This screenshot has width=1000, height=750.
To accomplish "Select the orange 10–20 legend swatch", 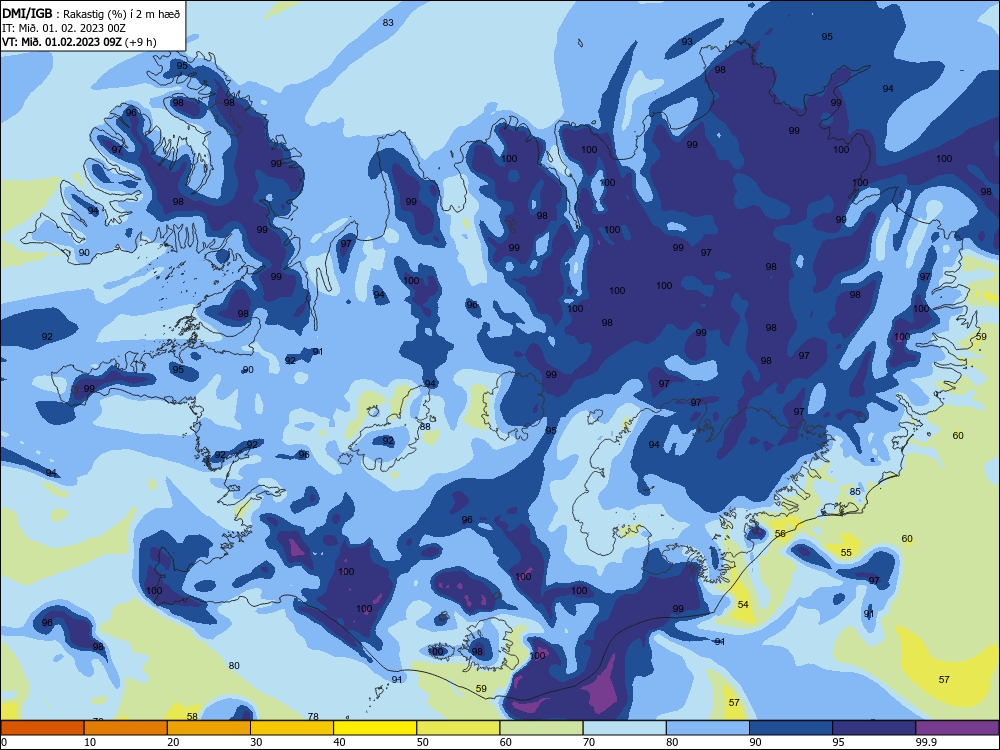I will click(126, 728).
